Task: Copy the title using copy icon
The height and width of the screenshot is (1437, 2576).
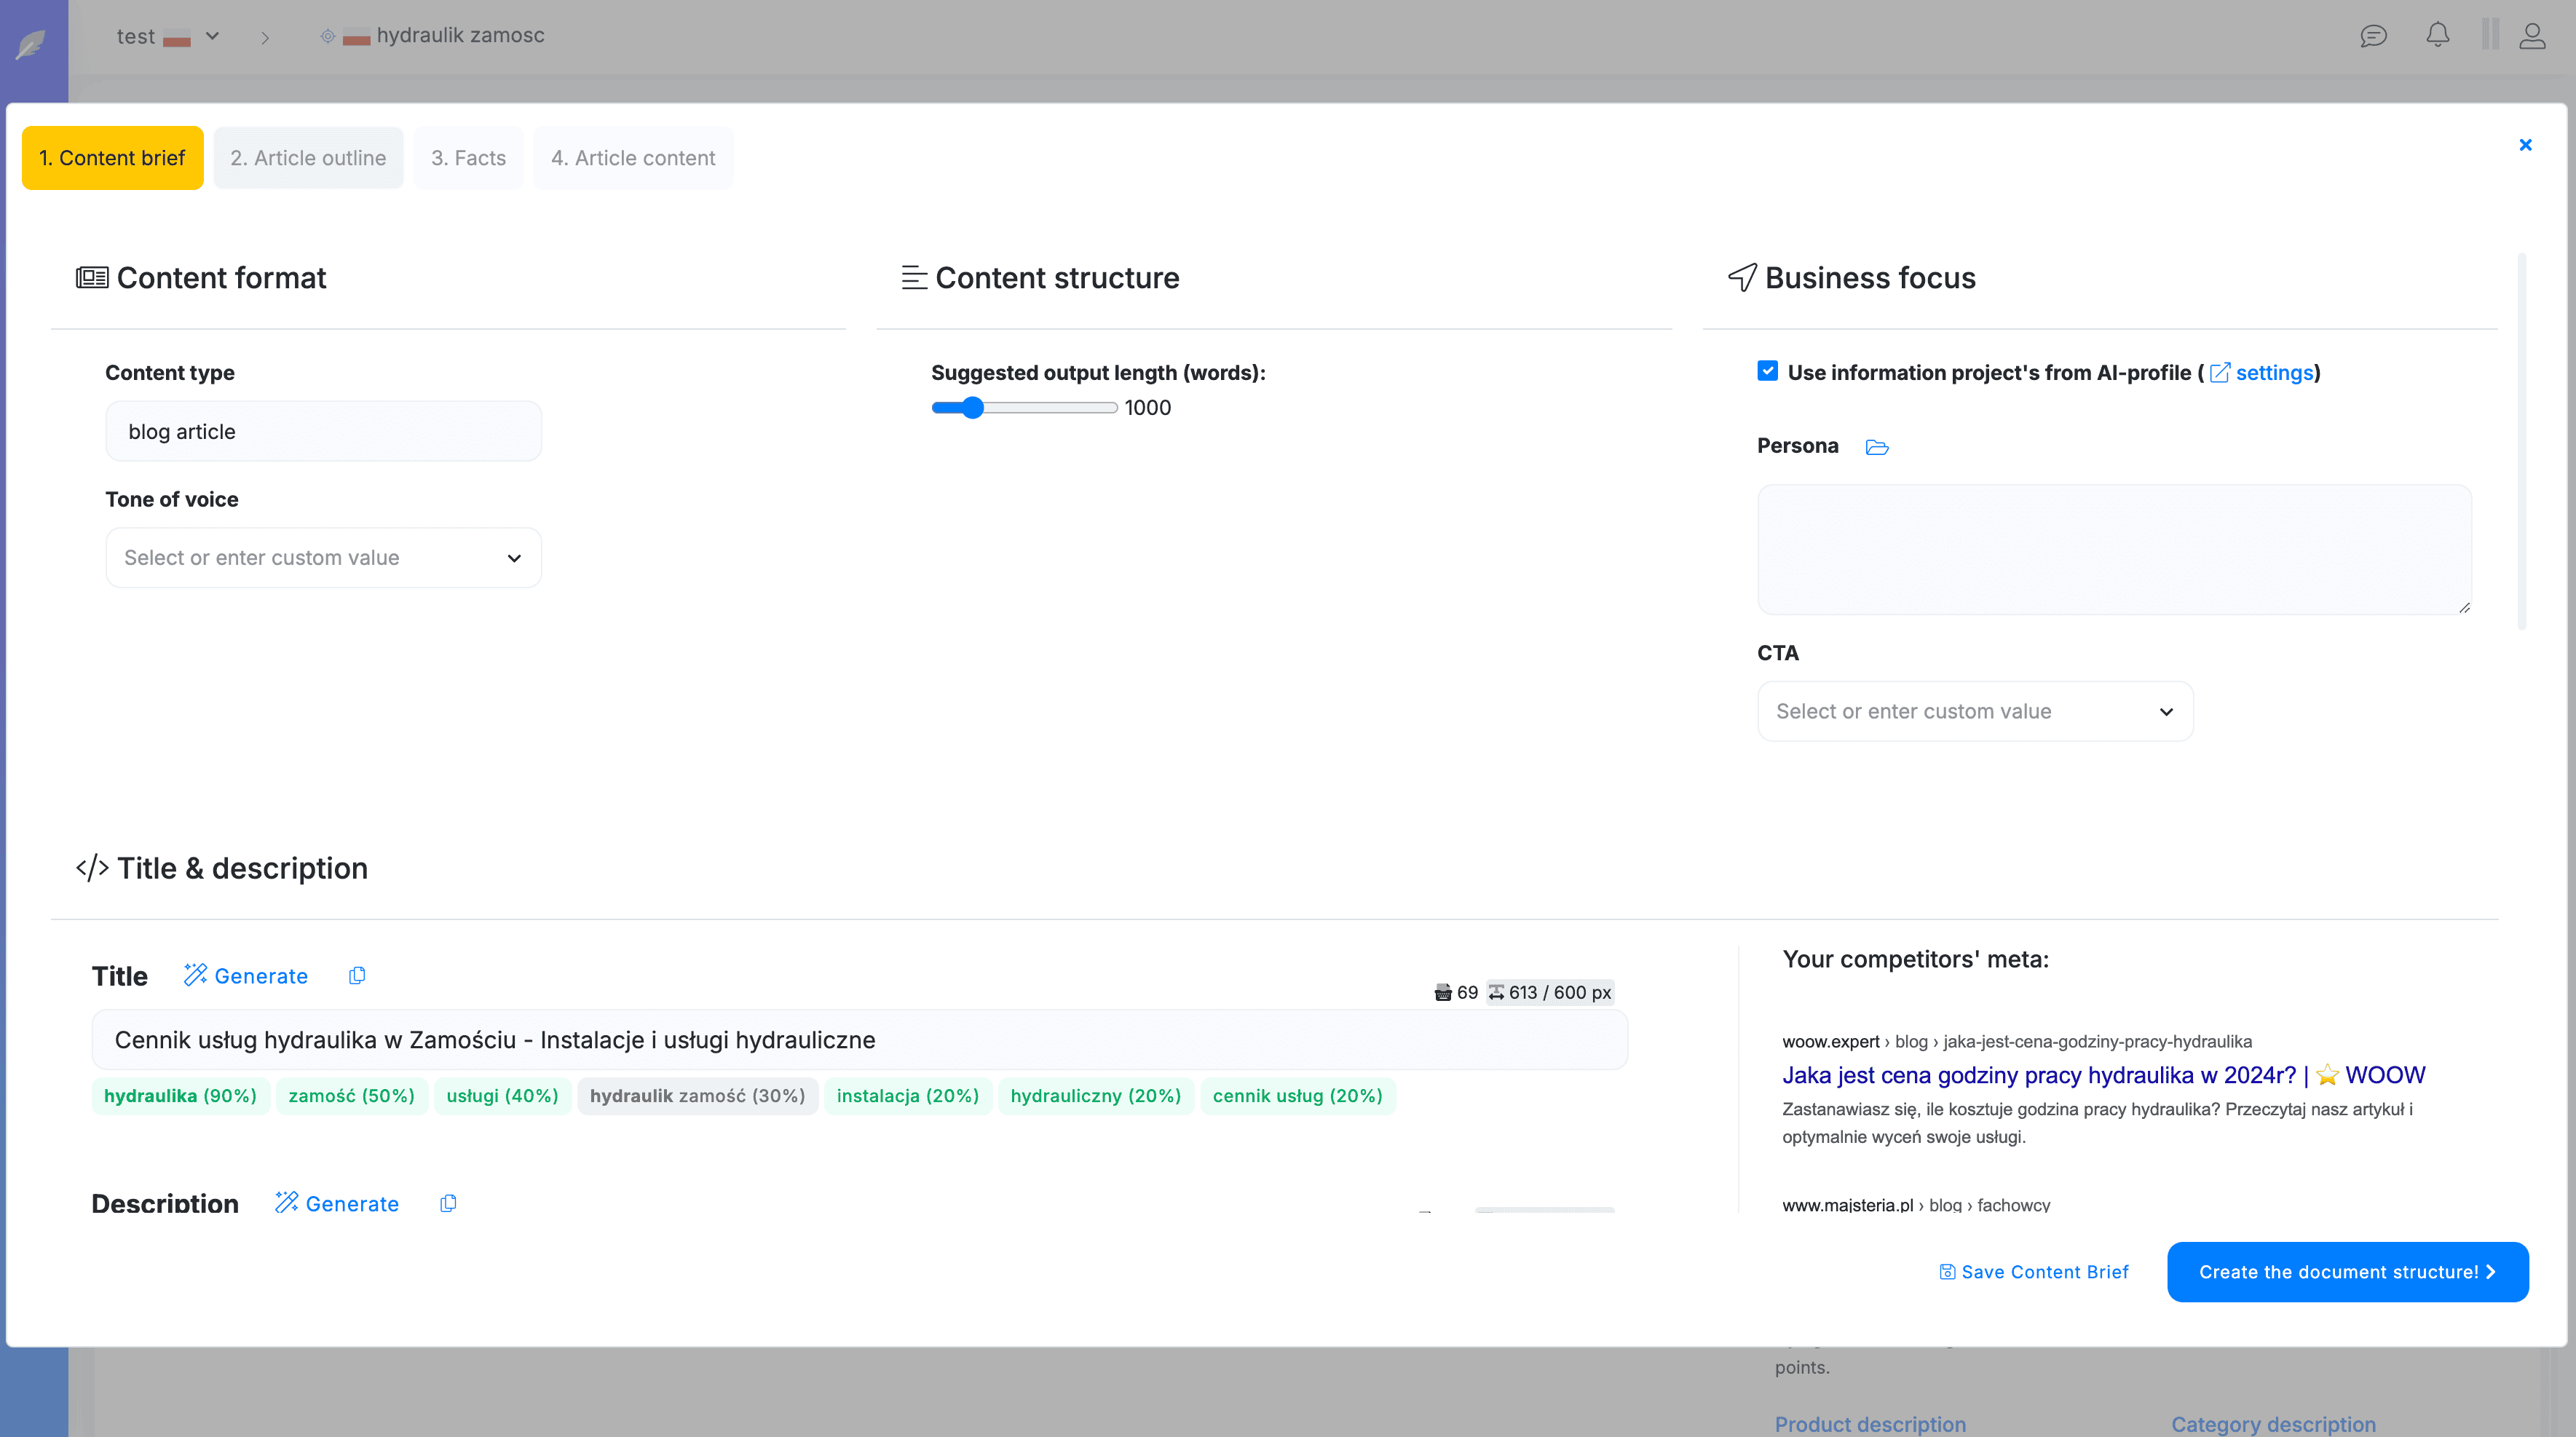Action: (x=357, y=975)
